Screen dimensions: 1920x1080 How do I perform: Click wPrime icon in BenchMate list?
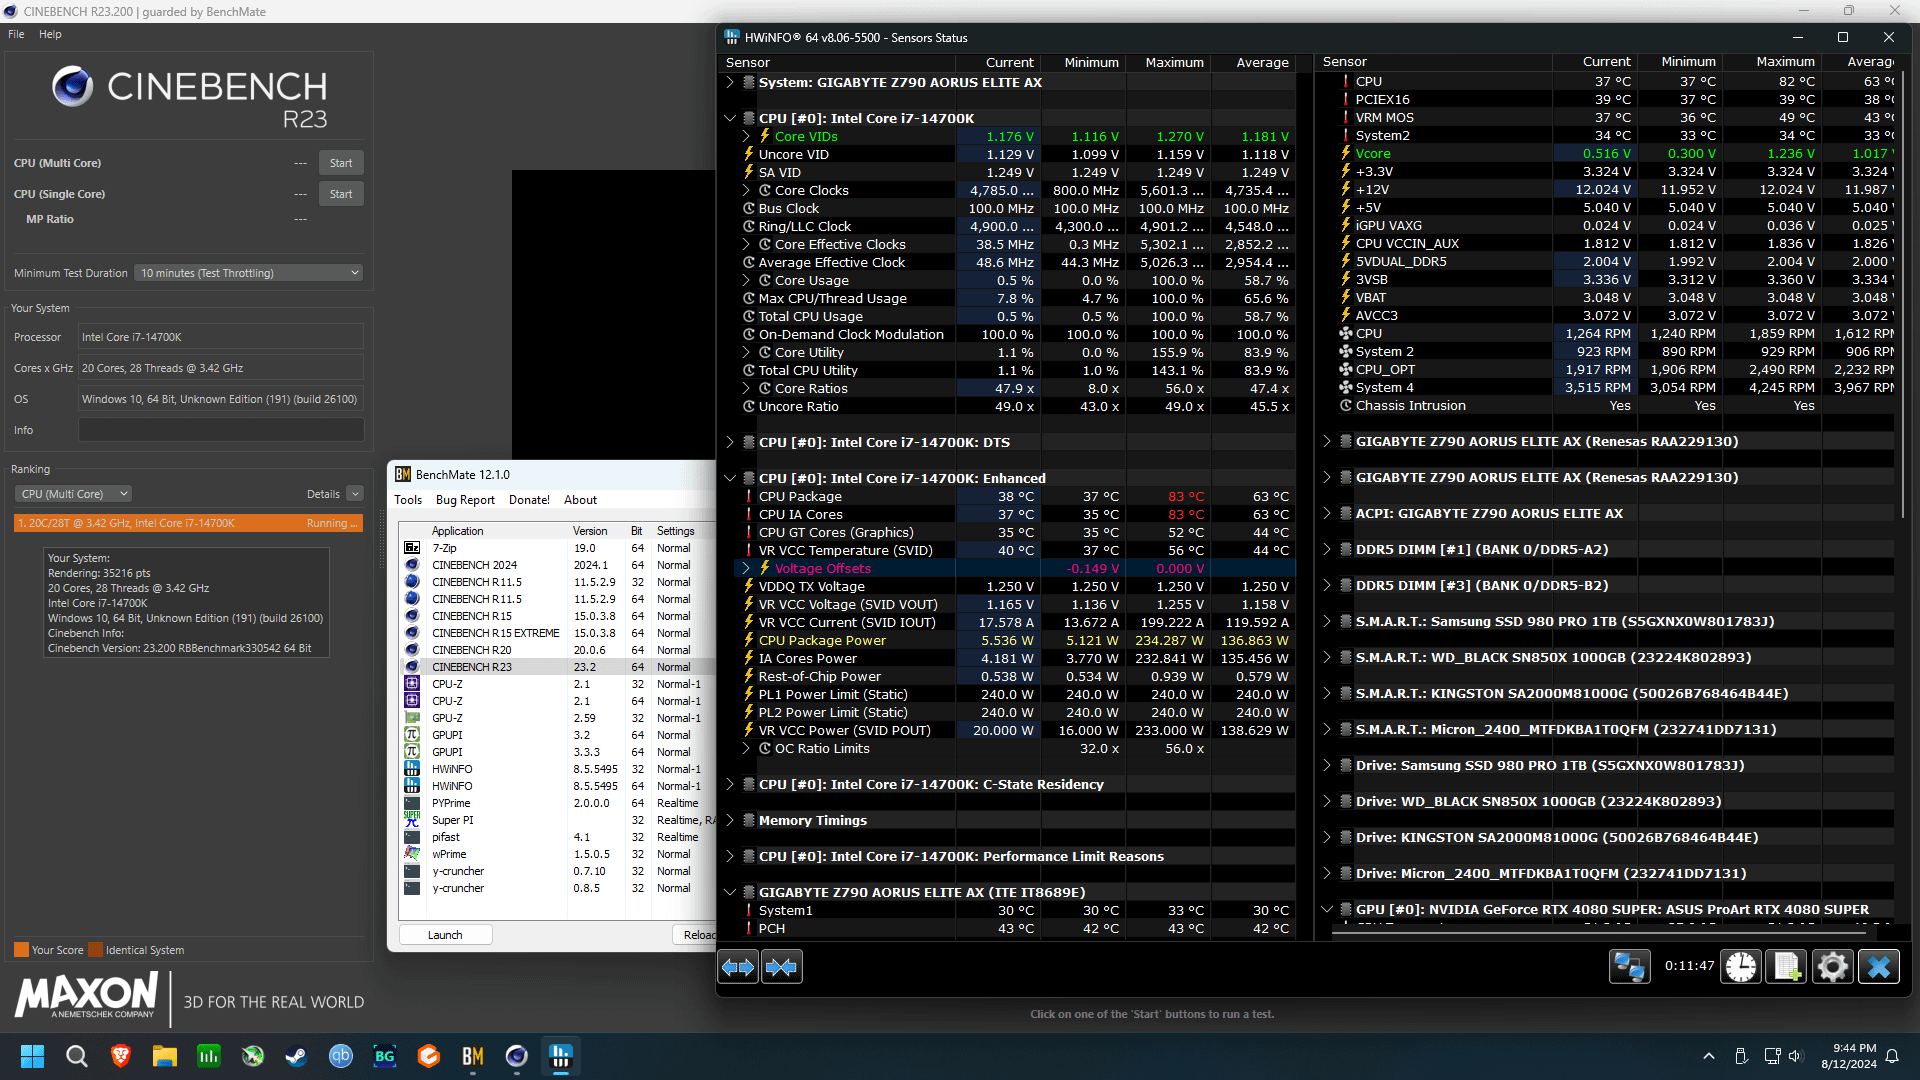(412, 854)
